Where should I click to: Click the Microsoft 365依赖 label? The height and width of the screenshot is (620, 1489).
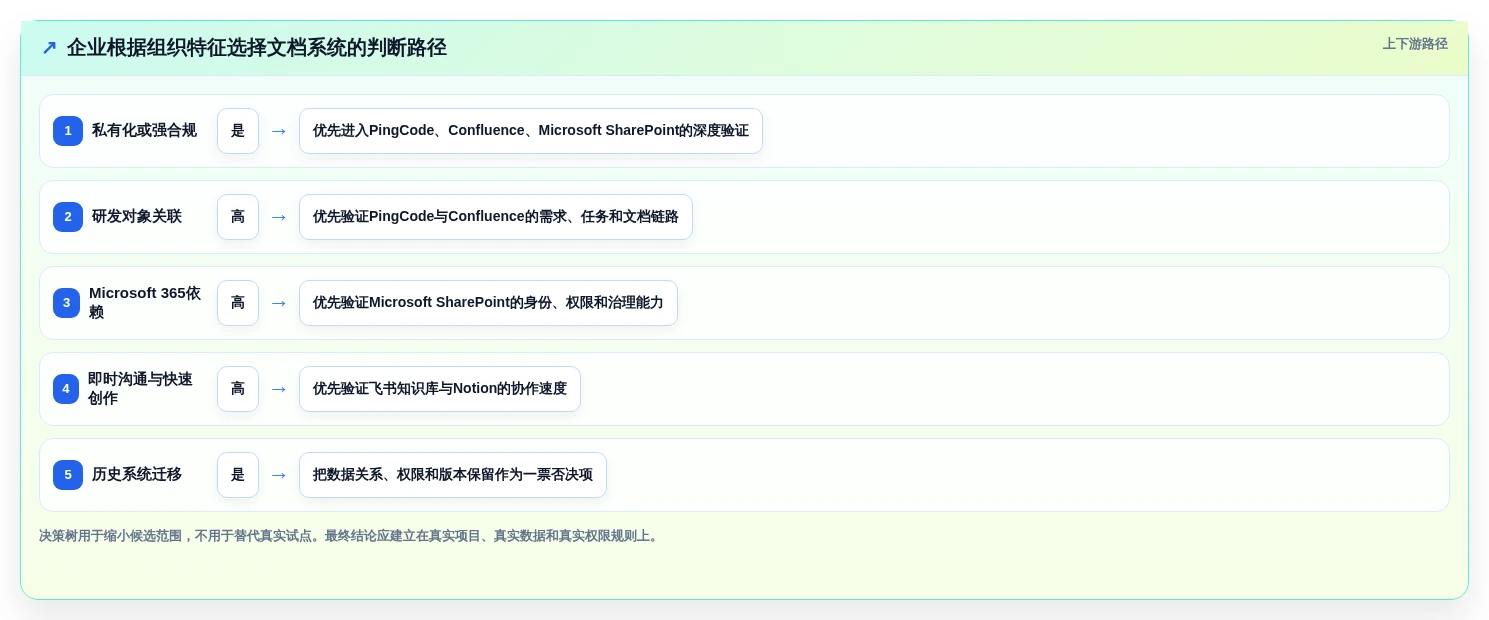click(145, 303)
